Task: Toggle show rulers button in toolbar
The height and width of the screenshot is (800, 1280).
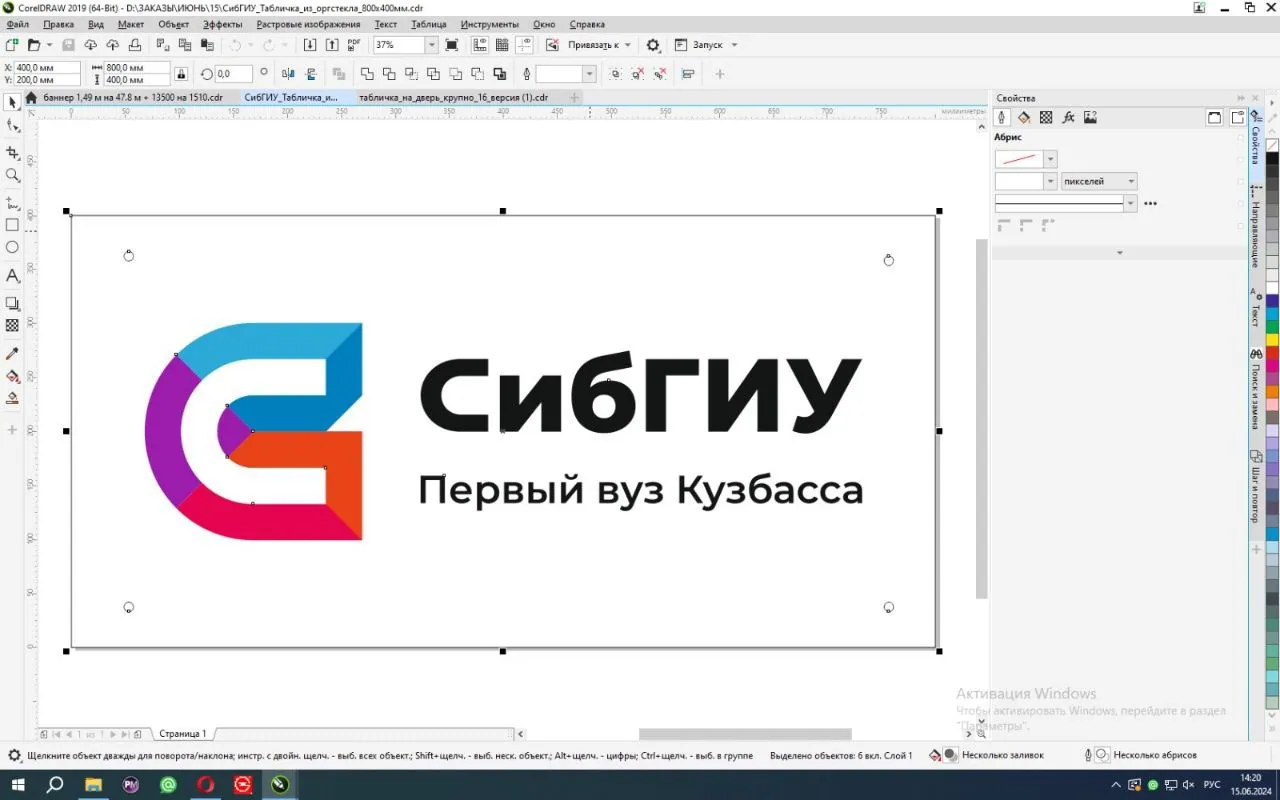Action: pyautogui.click(x=479, y=45)
